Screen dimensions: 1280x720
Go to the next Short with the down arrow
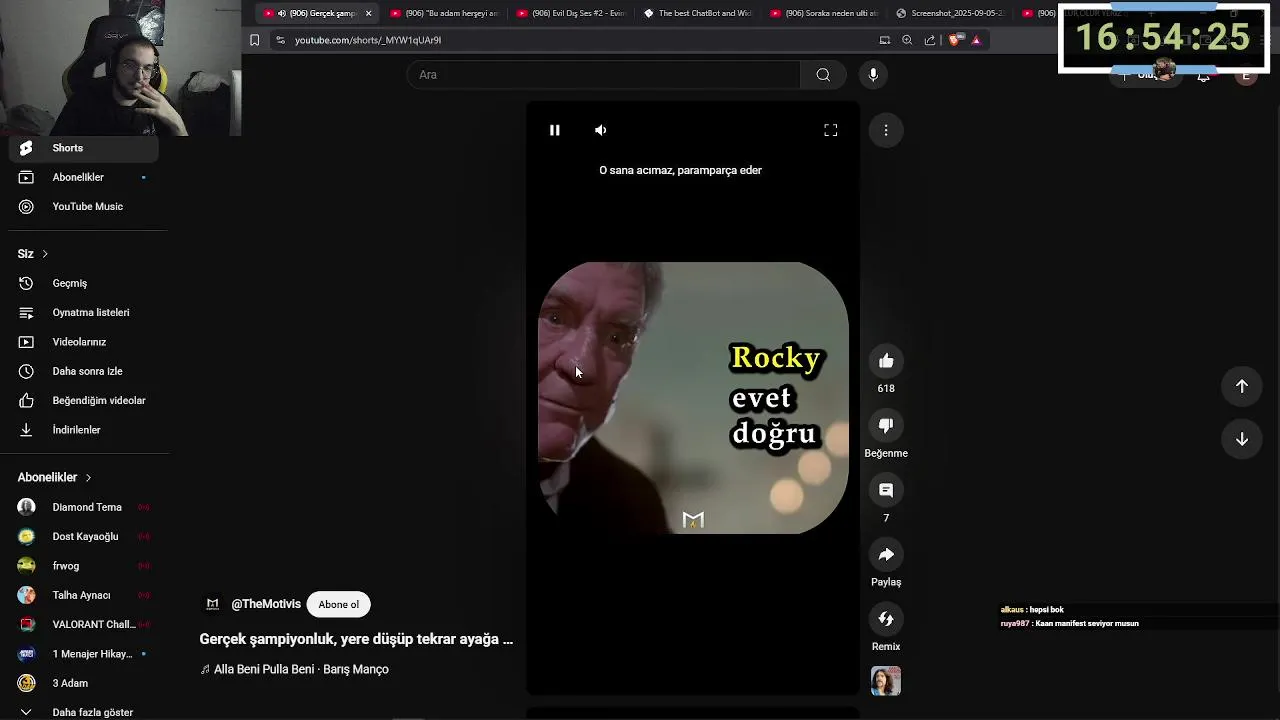[1241, 439]
